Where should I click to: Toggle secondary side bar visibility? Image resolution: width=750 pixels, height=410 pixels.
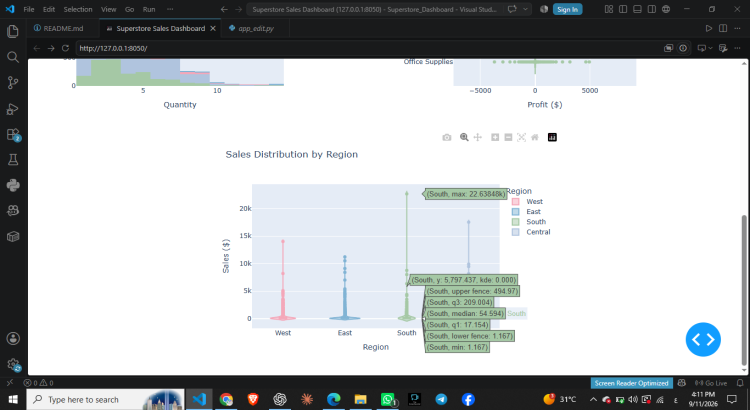(x=651, y=9)
